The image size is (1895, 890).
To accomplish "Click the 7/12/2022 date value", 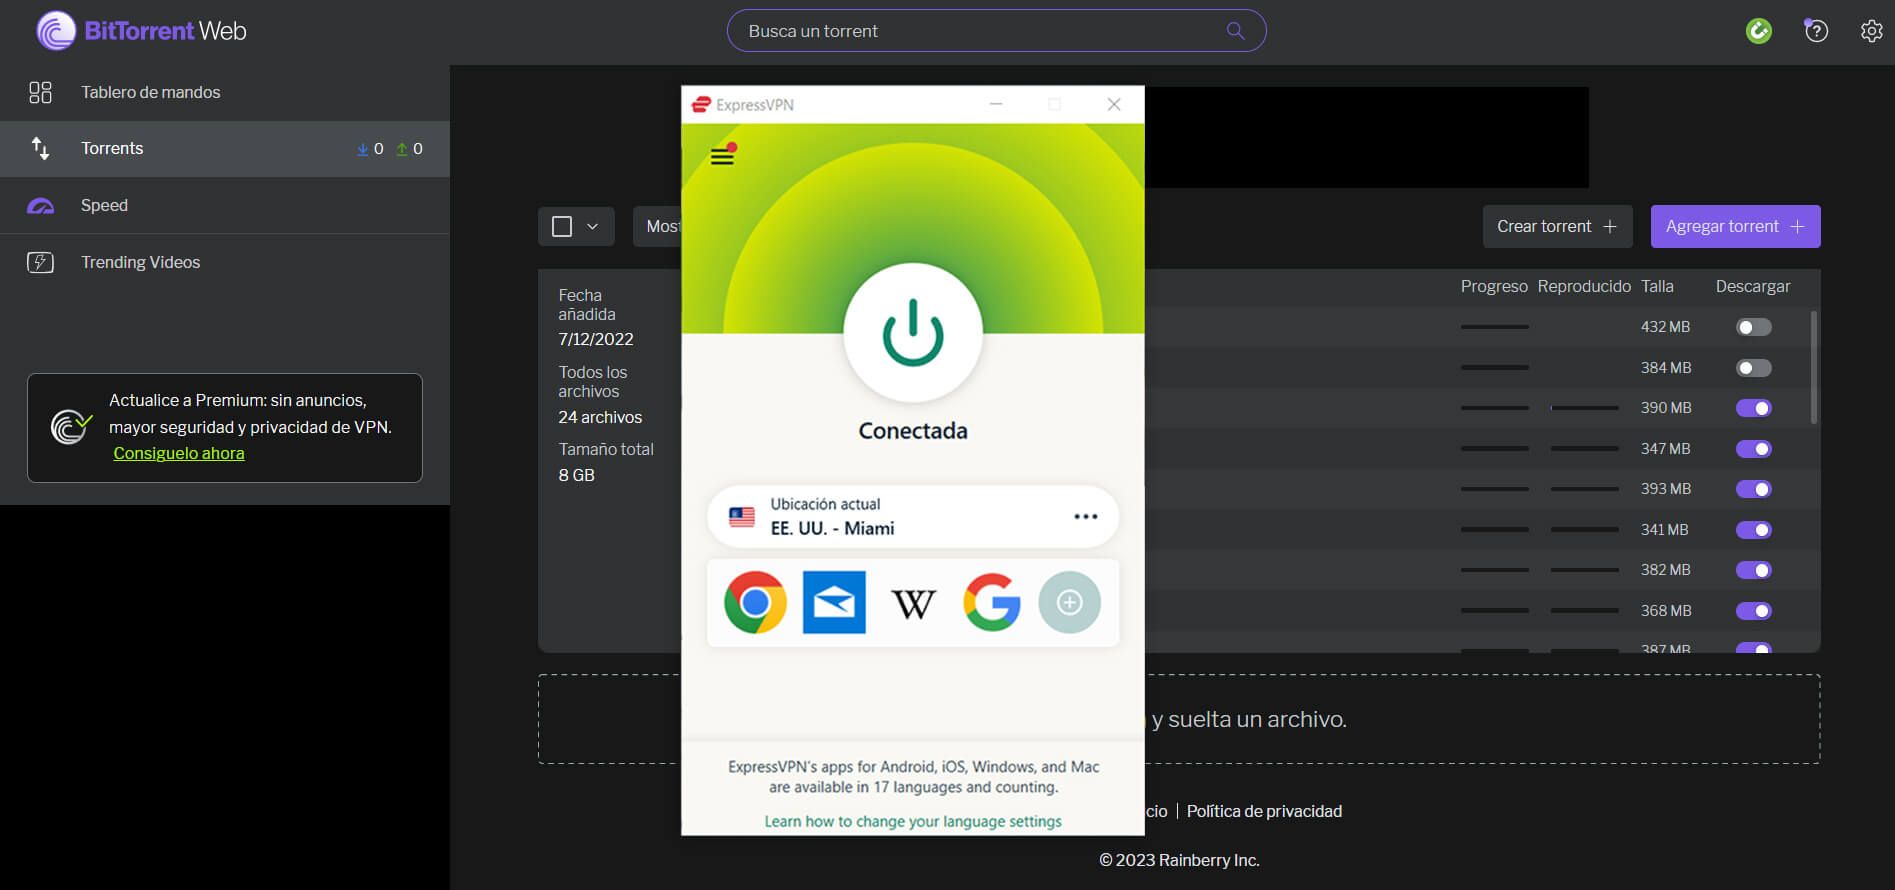I will 596,339.
